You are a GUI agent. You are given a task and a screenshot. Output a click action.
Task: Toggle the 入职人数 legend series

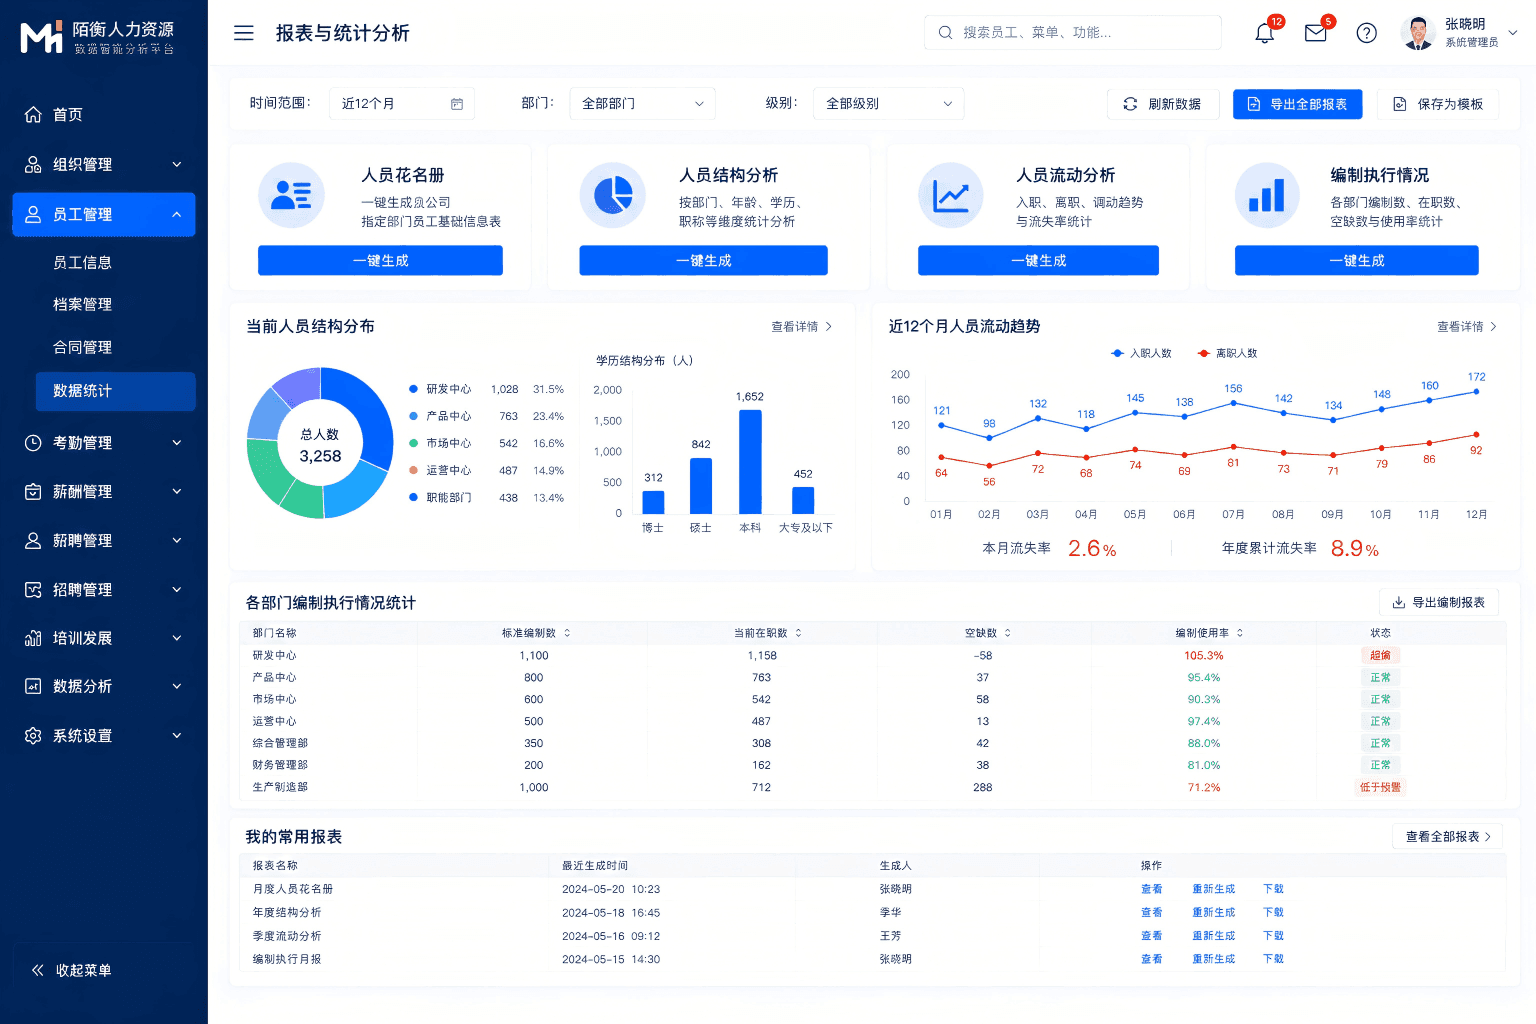(1141, 353)
